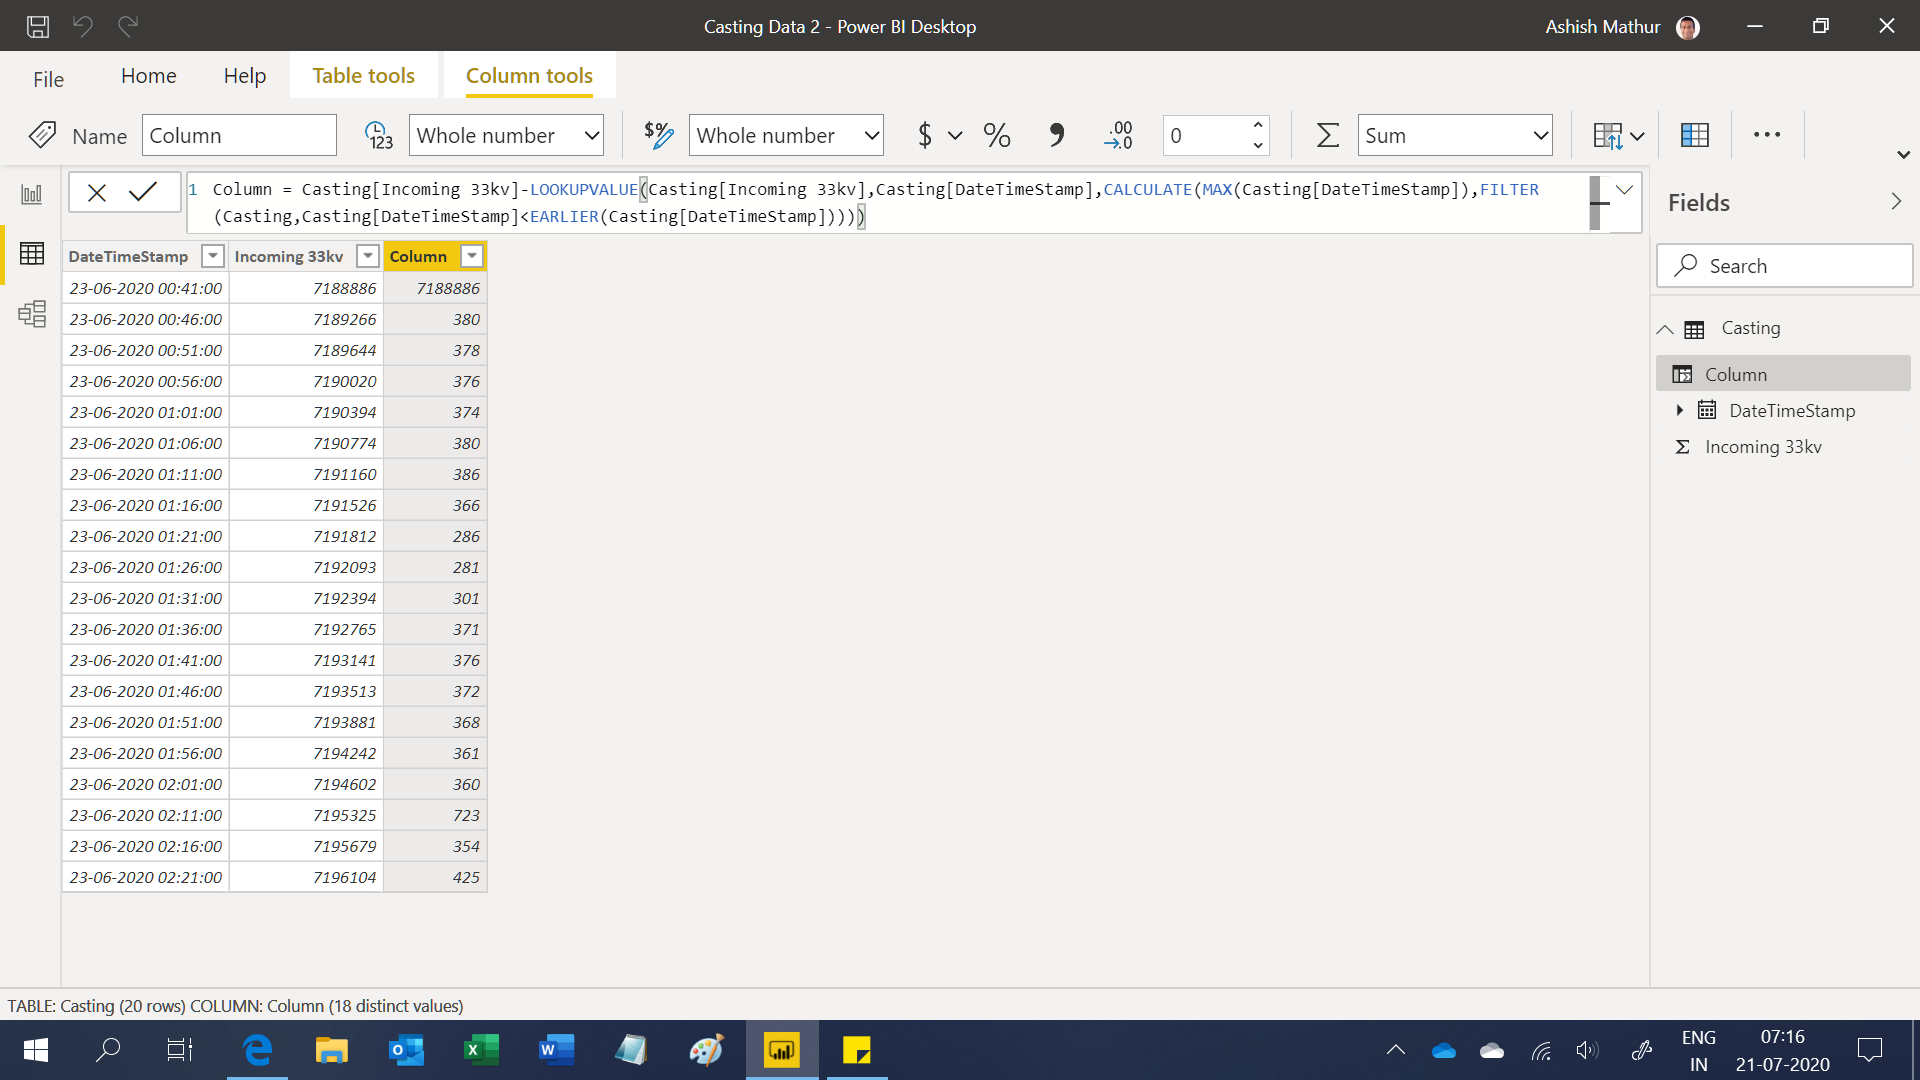Click the currency dollar format icon
1920x1080 pixels.
click(925, 135)
